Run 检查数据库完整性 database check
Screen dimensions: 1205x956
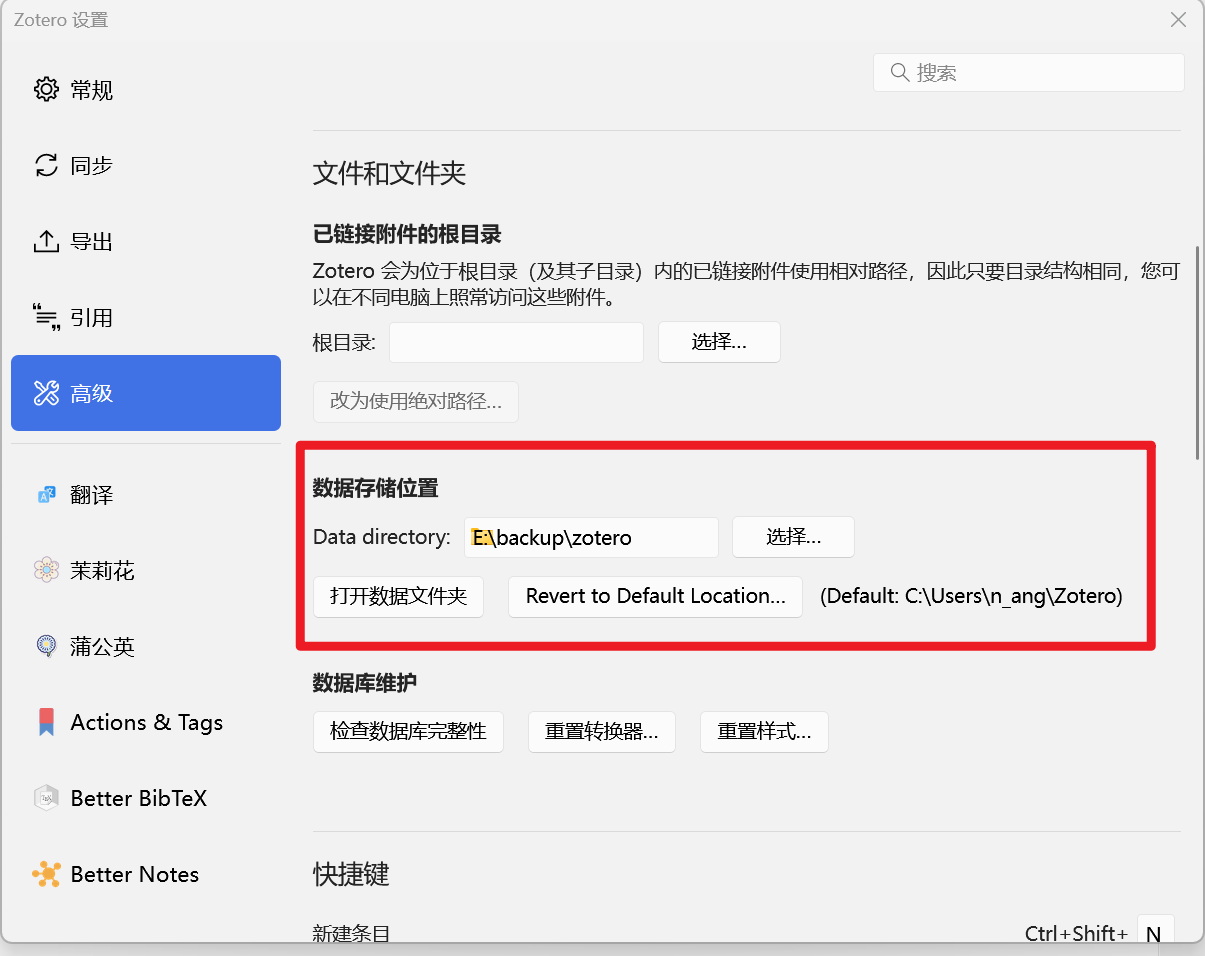tap(408, 732)
